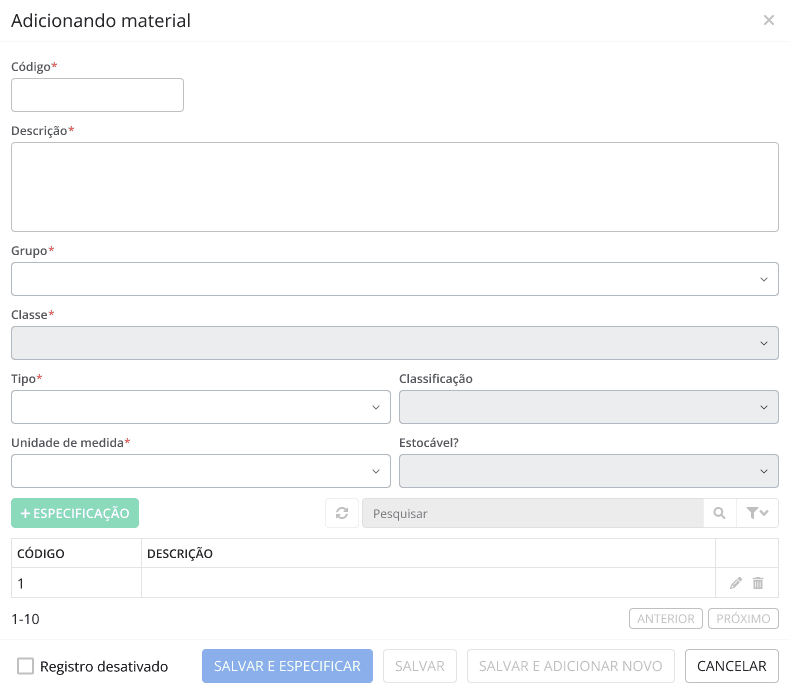This screenshot has width=790, height=690.
Task: Expand the Classificação dropdown
Action: coord(588,407)
